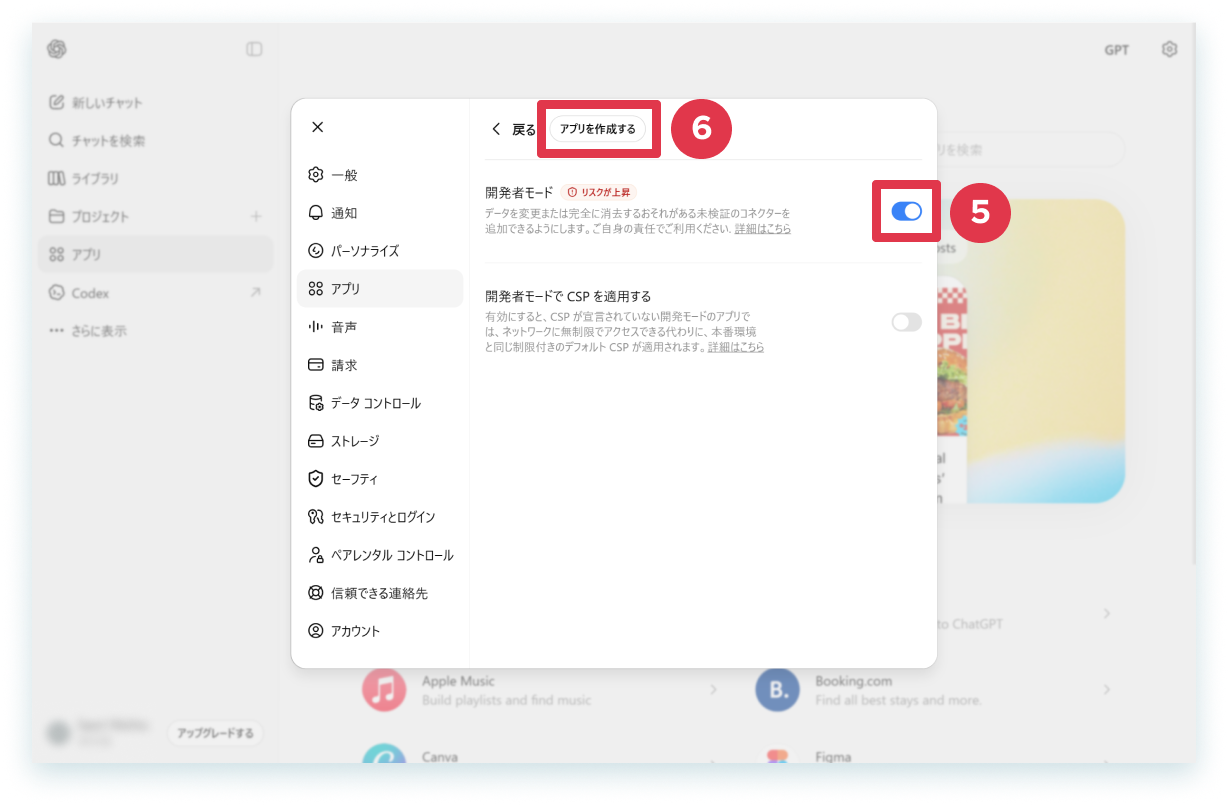Toggle the sidebar collapse icon

click(254, 49)
